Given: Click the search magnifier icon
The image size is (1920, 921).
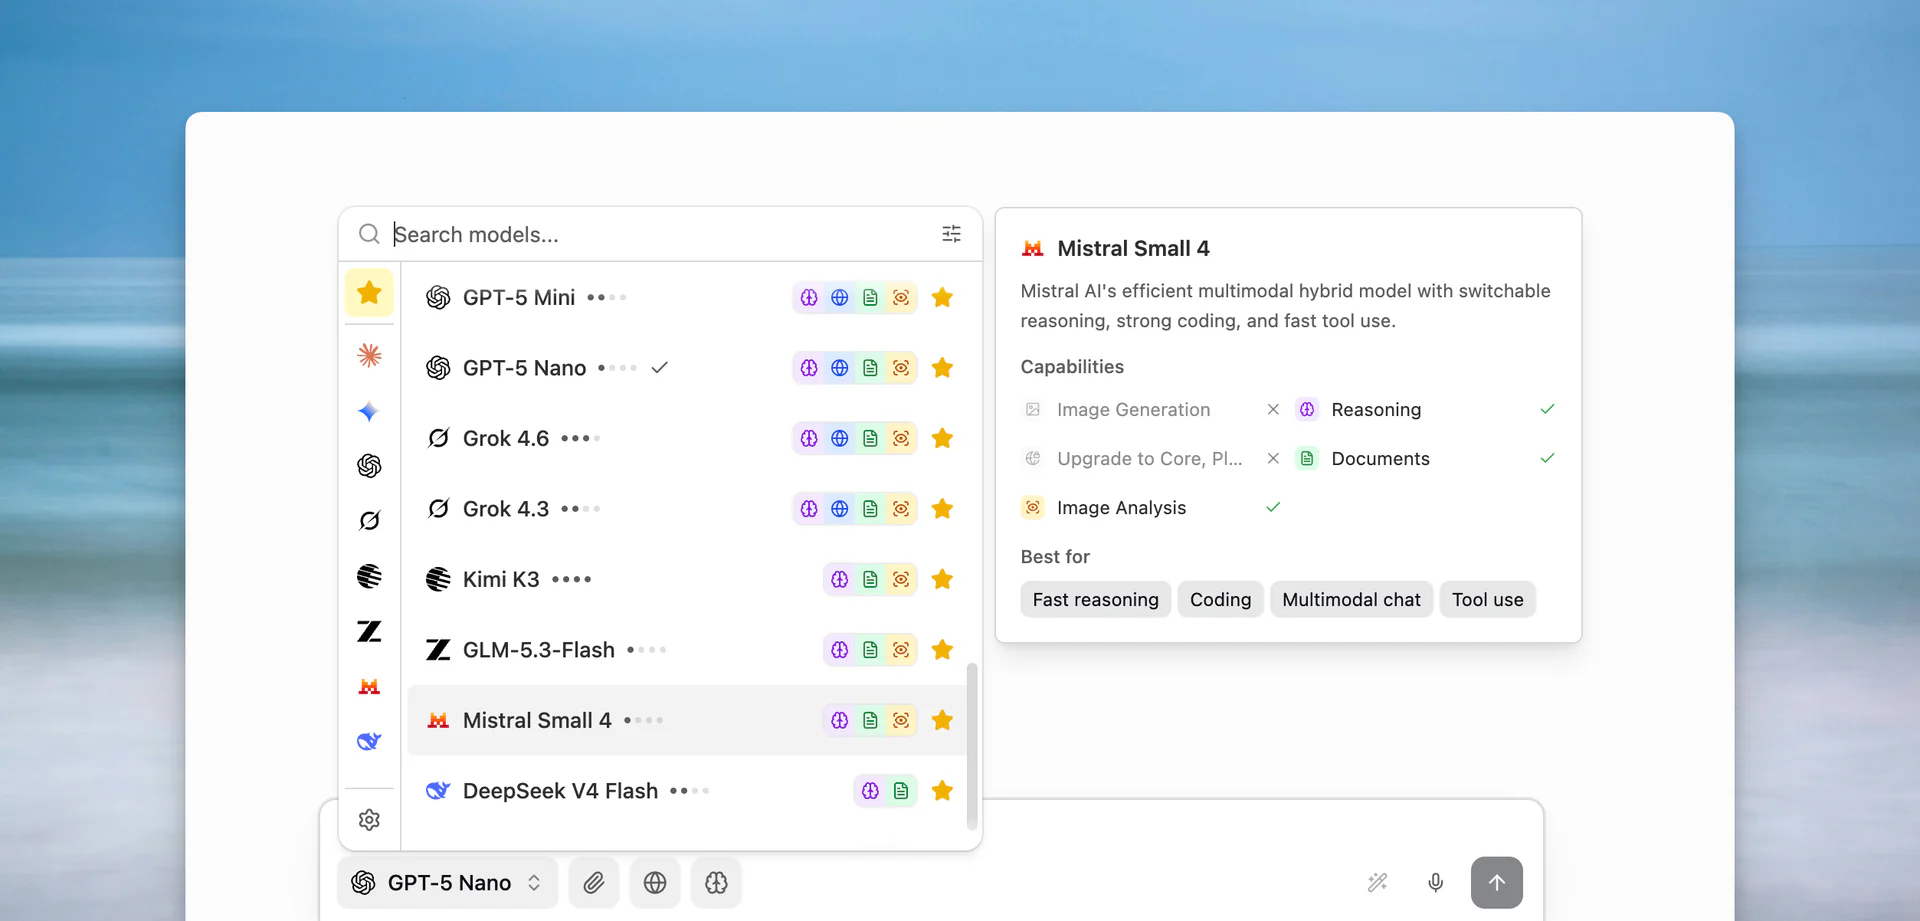Looking at the screenshot, I should [x=369, y=234].
